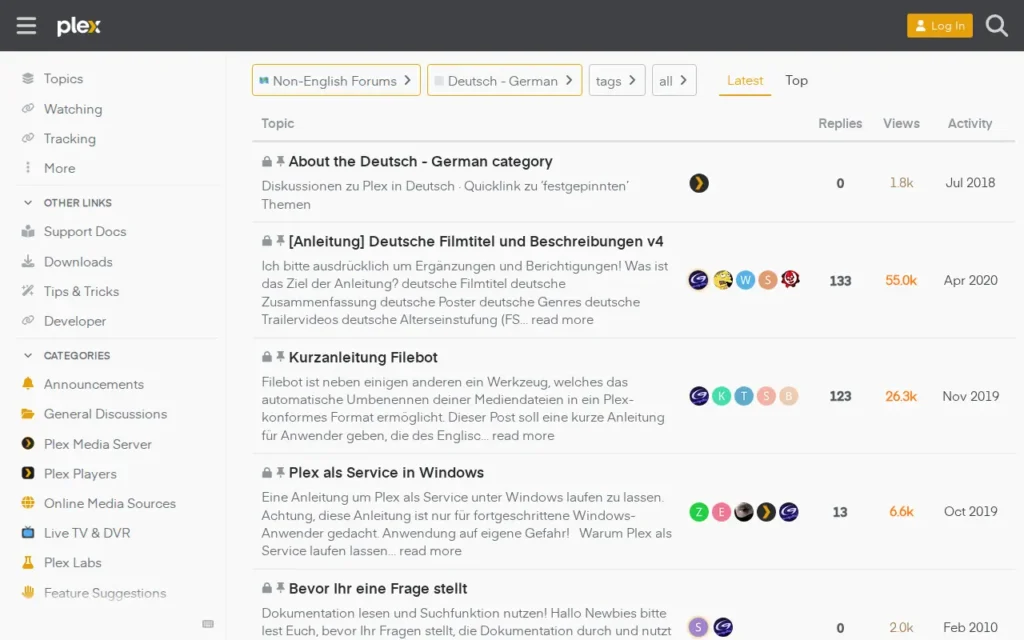
Task: Sort by the Activity column header
Action: coord(970,123)
